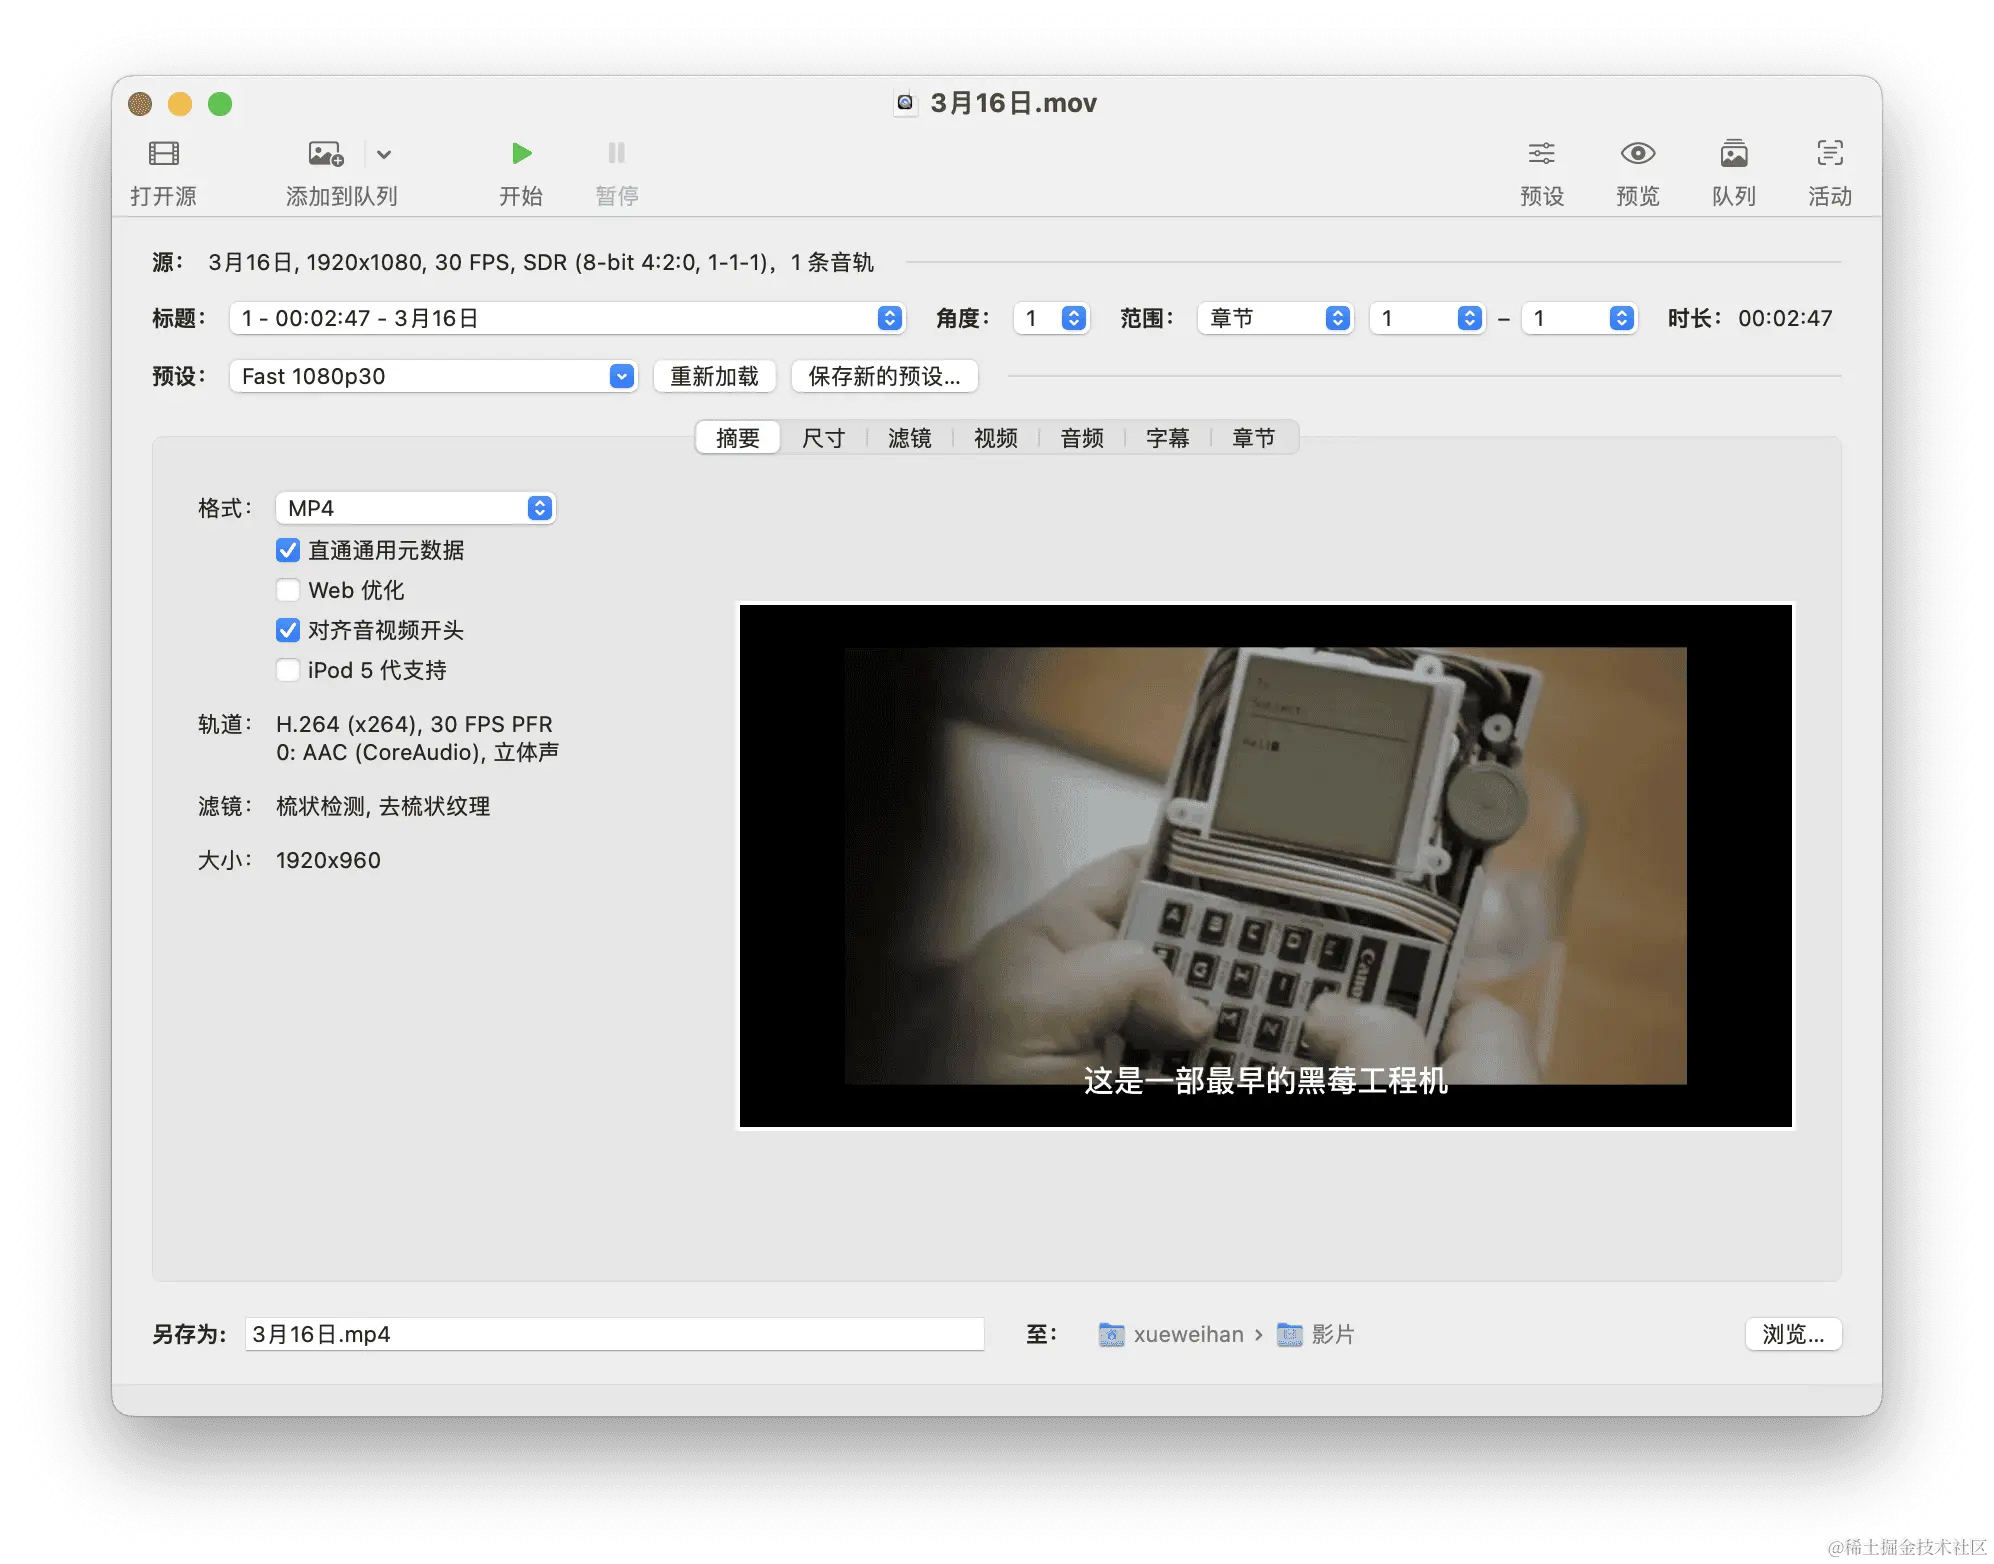The width and height of the screenshot is (1994, 1564).
Task: Enable Web 优化 option
Action: click(x=288, y=590)
